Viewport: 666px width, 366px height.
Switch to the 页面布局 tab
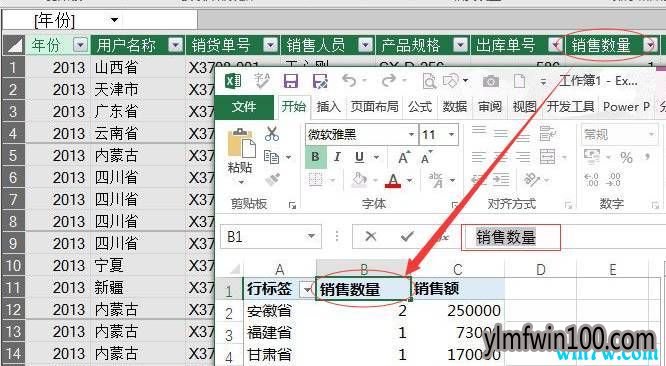click(x=374, y=107)
